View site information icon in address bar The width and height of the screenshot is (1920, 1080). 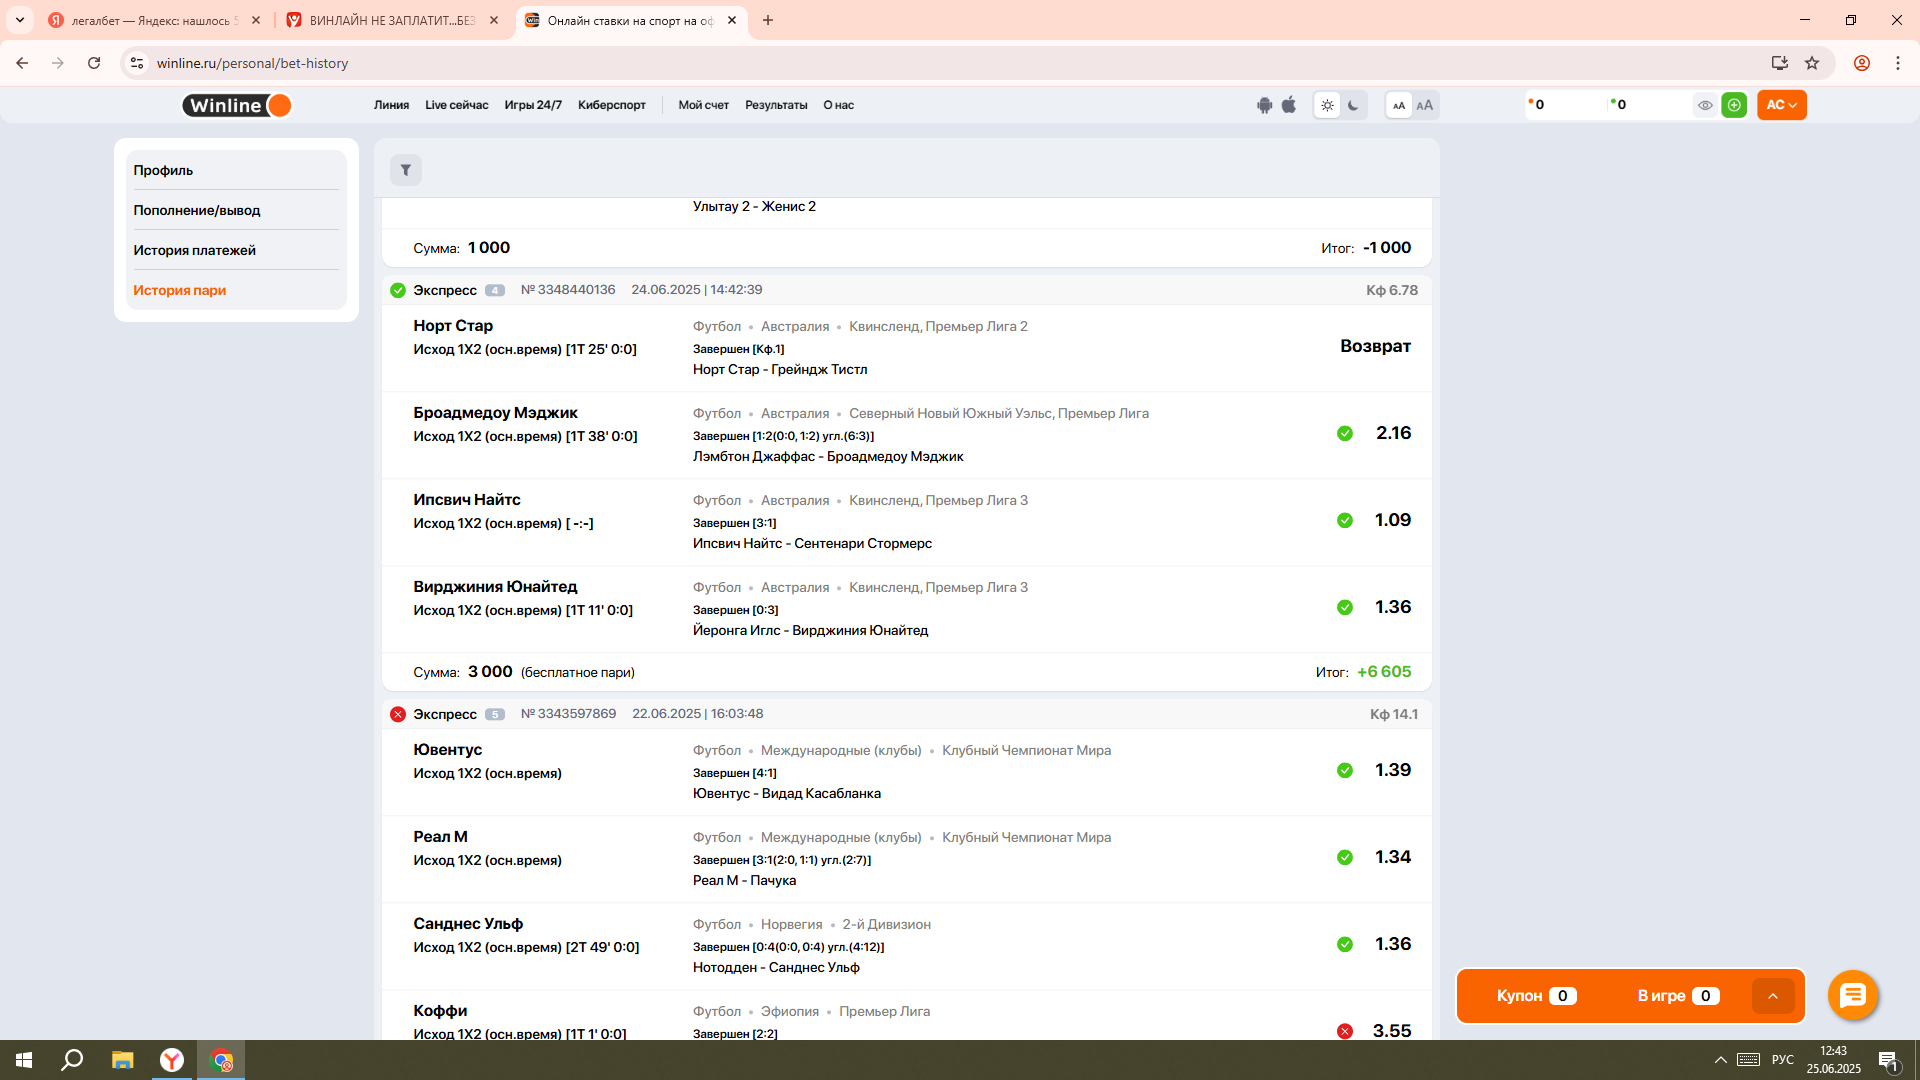pyautogui.click(x=137, y=63)
